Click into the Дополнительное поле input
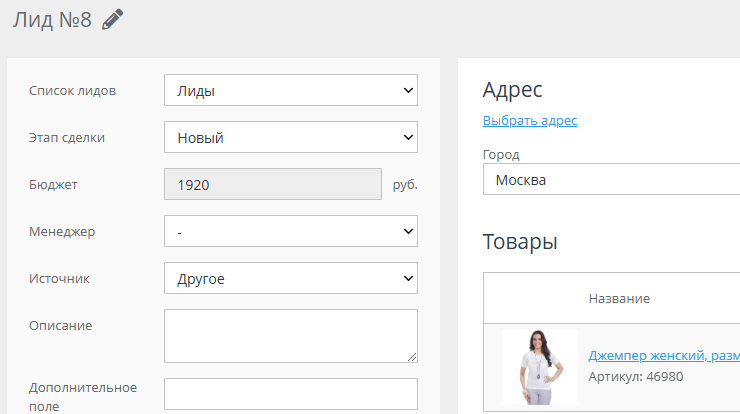This screenshot has width=740, height=414. coord(290,394)
